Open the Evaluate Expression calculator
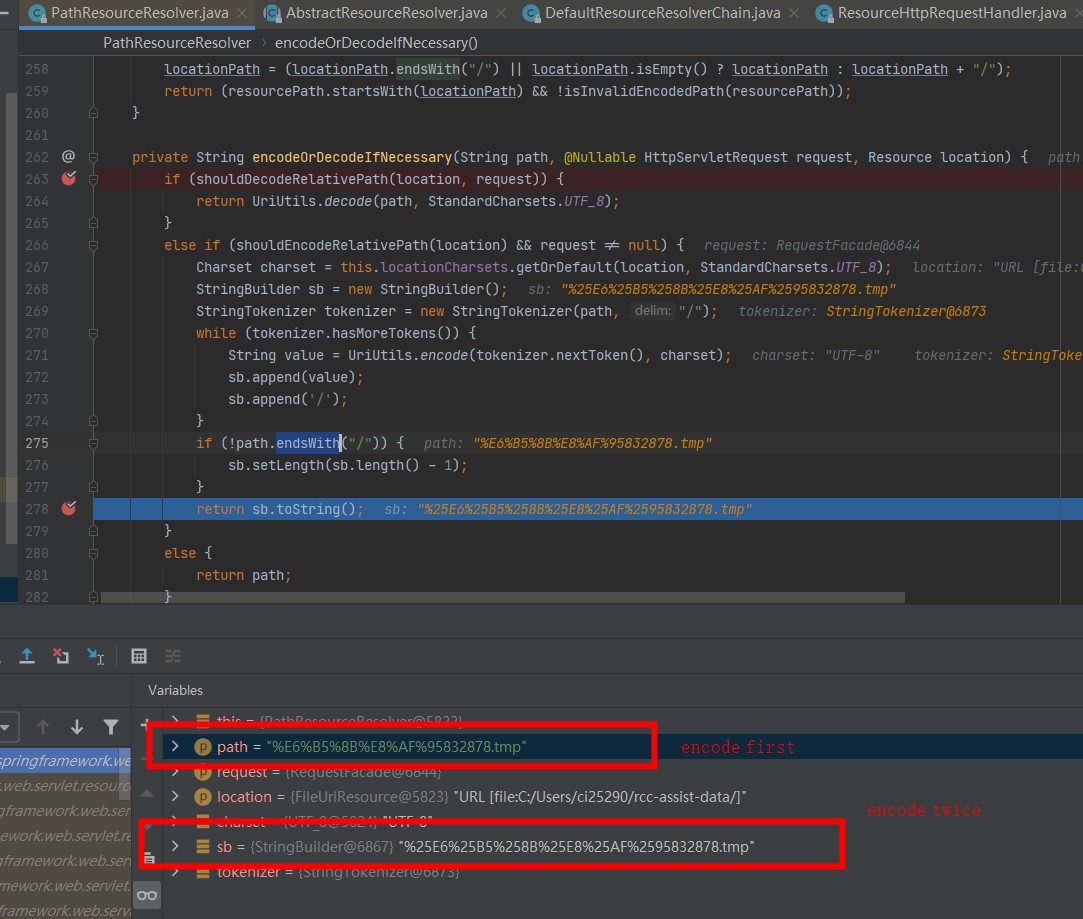 click(x=139, y=656)
